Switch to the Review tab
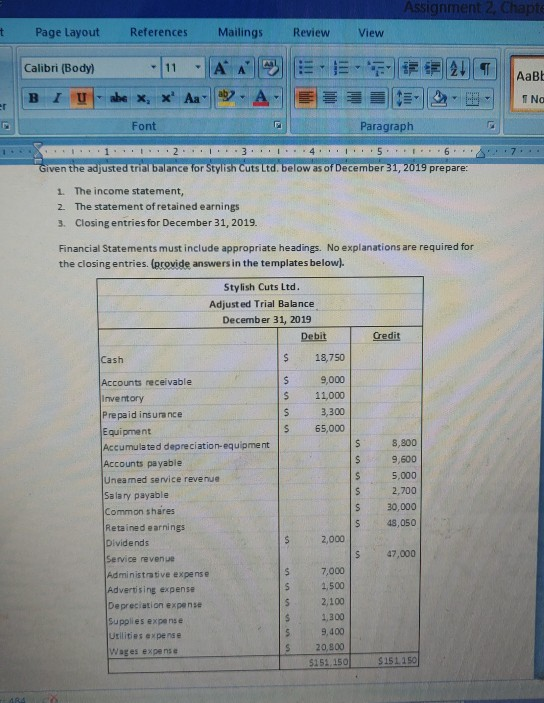This screenshot has height=703, width=544. click(311, 33)
